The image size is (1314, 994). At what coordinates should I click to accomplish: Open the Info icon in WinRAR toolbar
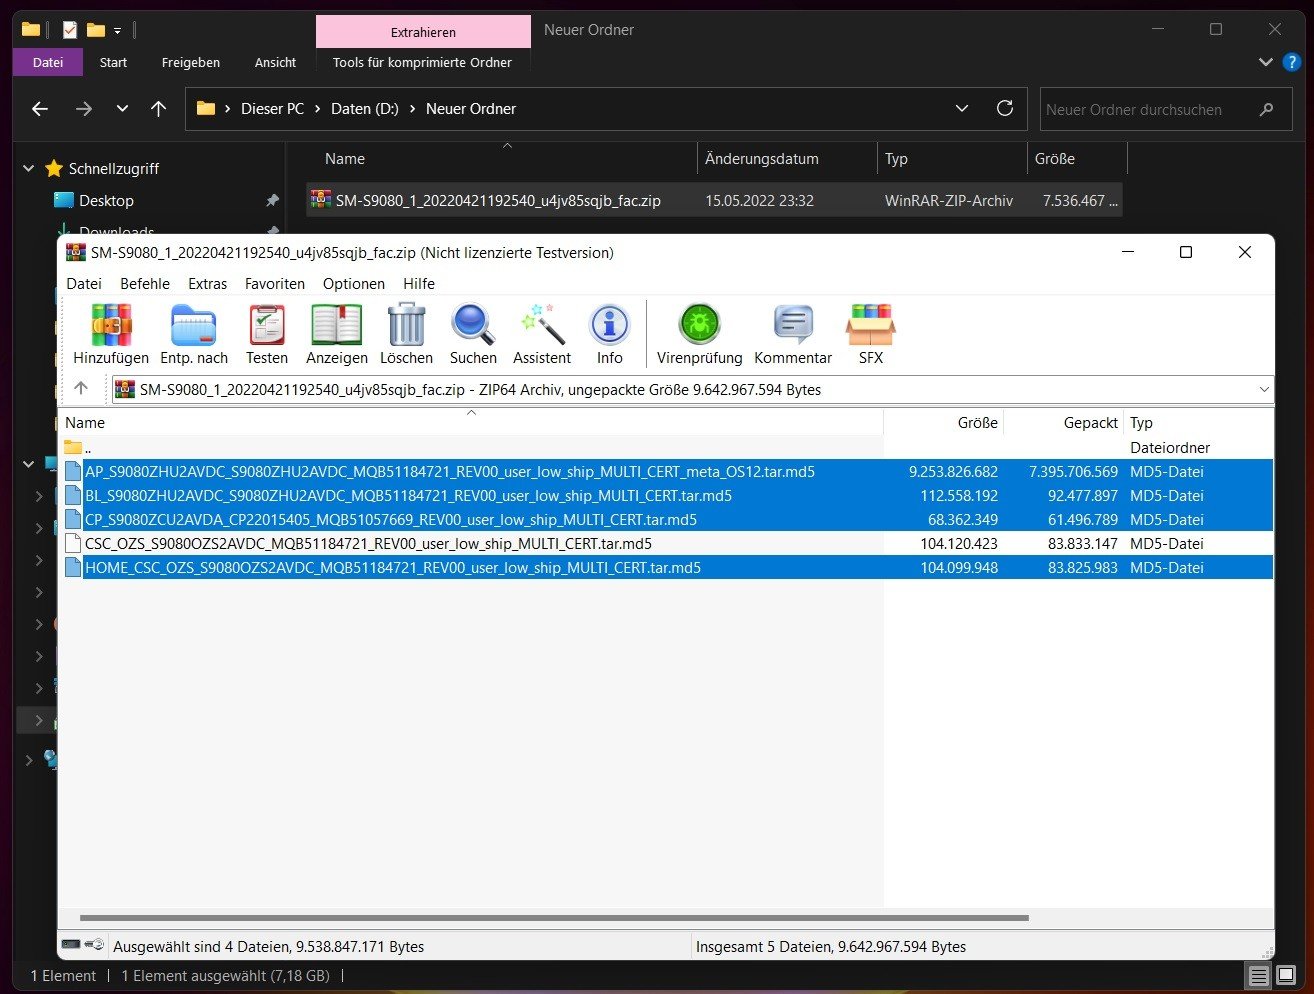tap(610, 325)
